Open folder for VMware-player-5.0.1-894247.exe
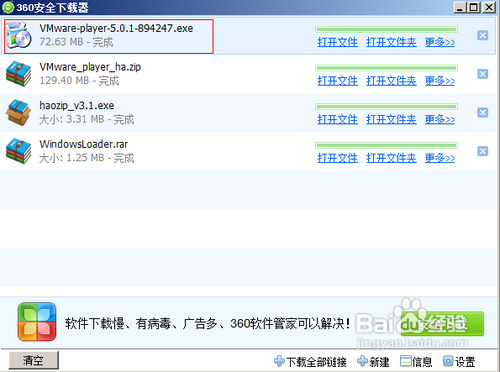500x372 pixels. pos(391,42)
